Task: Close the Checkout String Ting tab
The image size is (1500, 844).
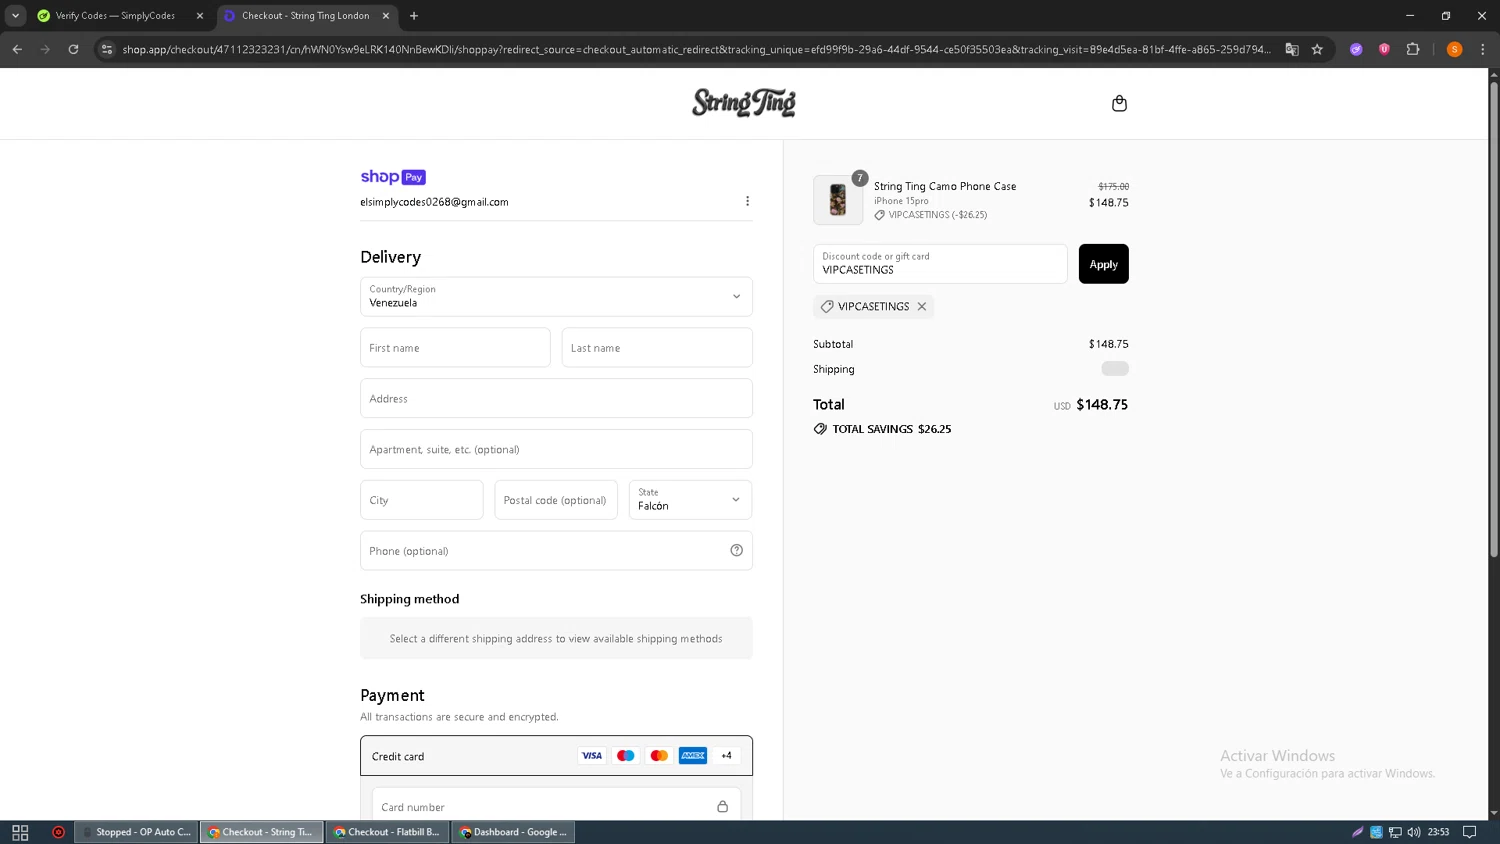Action: [386, 16]
